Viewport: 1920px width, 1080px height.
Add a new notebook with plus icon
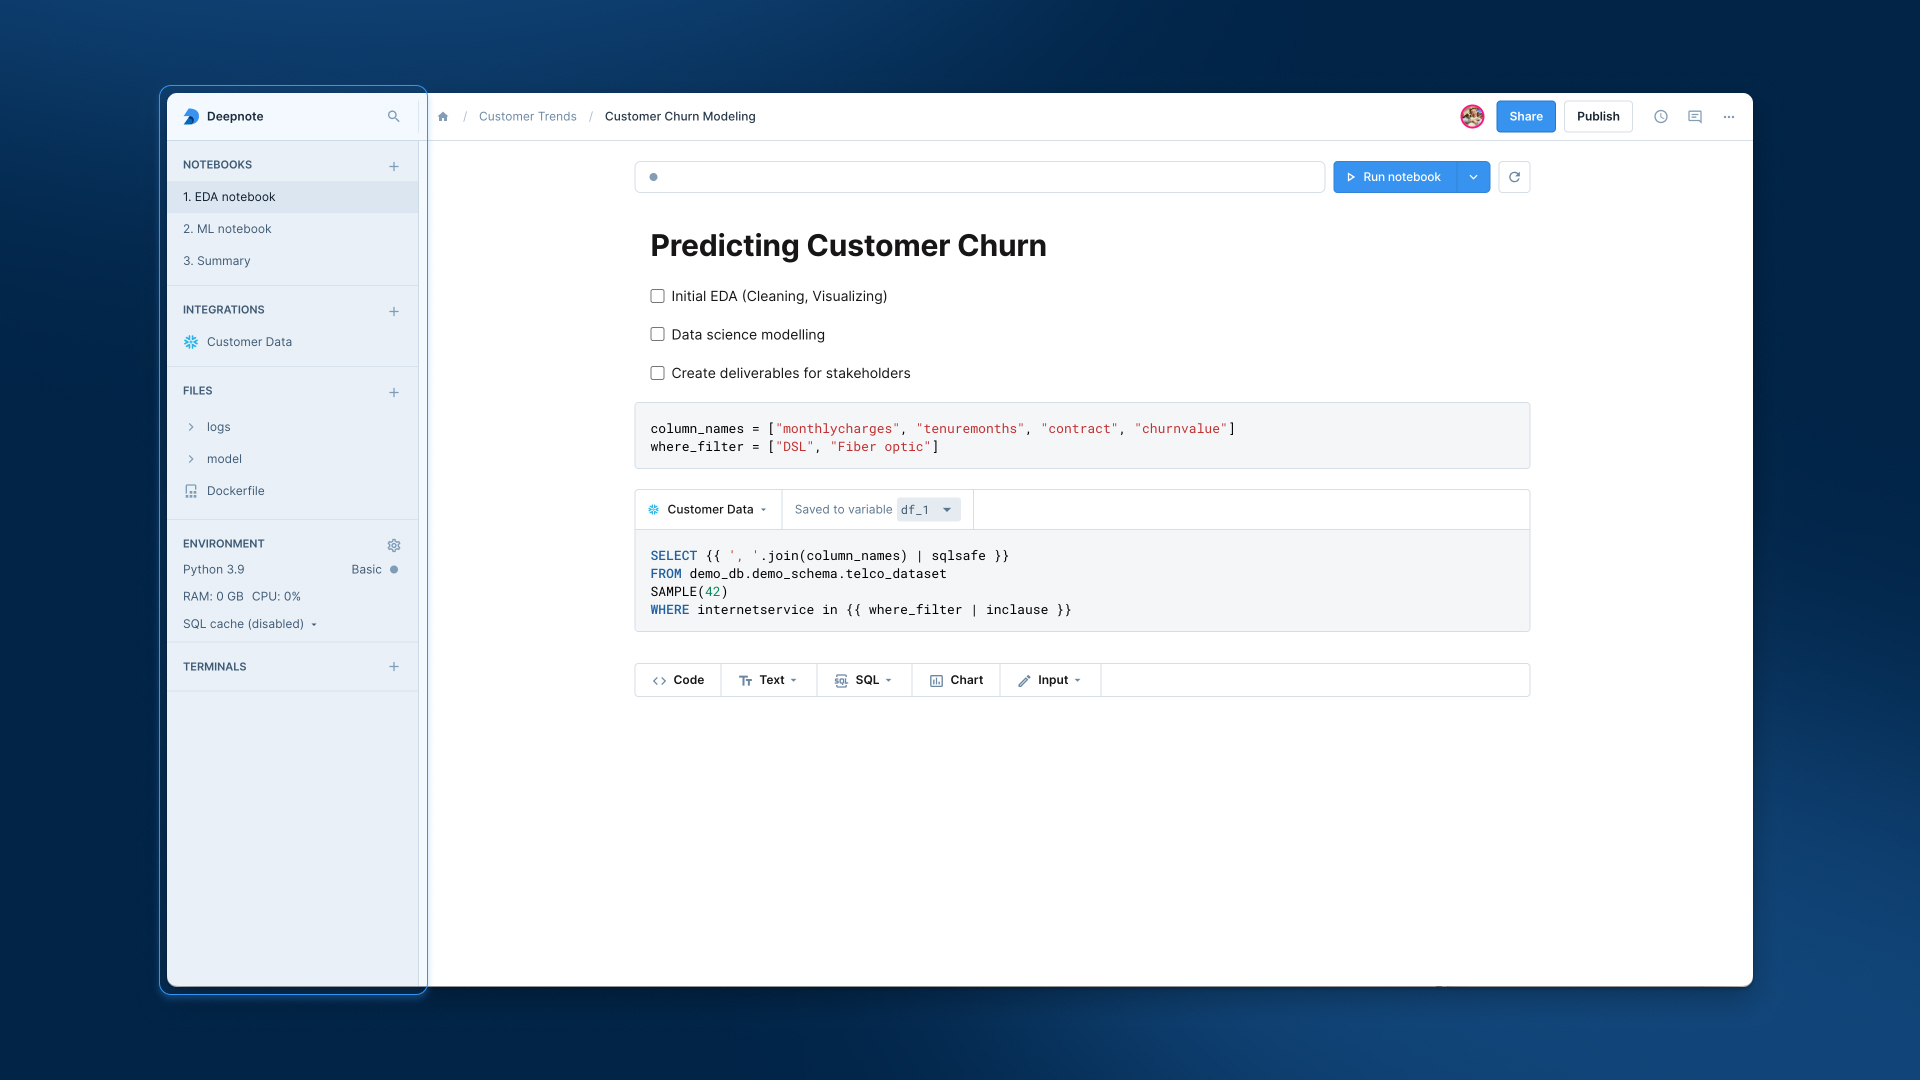(x=394, y=166)
